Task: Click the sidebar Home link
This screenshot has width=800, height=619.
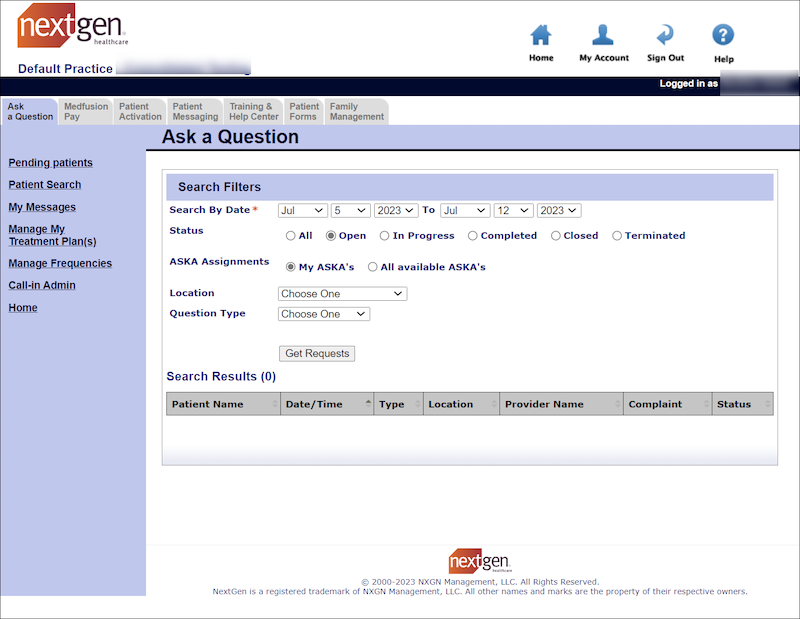Action: (22, 308)
